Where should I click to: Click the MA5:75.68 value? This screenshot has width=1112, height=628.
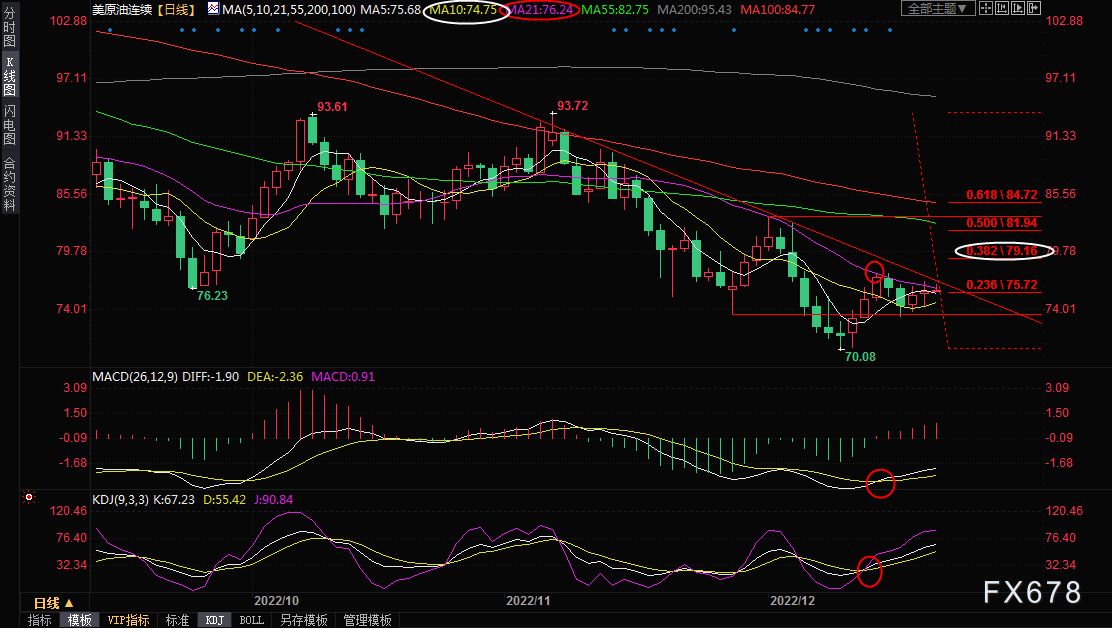pyautogui.click(x=390, y=9)
